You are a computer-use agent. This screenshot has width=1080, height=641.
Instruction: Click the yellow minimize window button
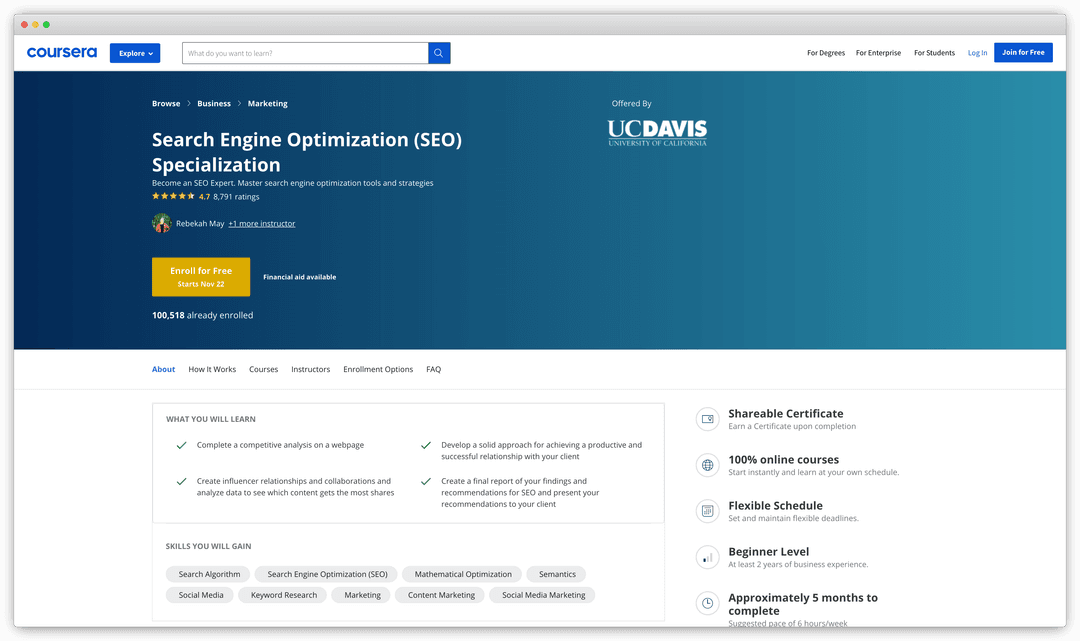[x=35, y=24]
